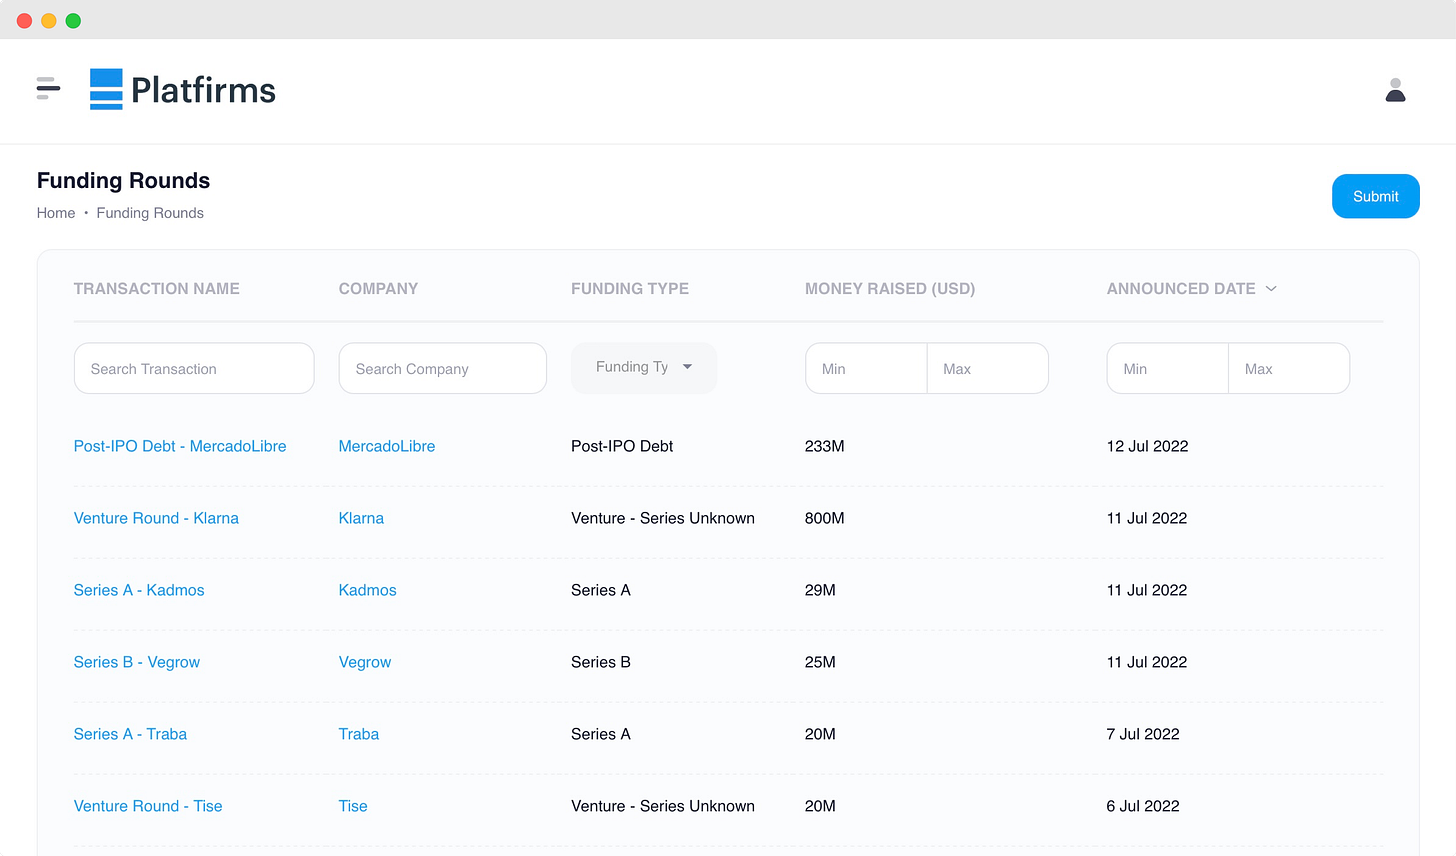1456x856 pixels.
Task: Select Kadmos row's 11 Jul 2022 date
Action: (1147, 590)
